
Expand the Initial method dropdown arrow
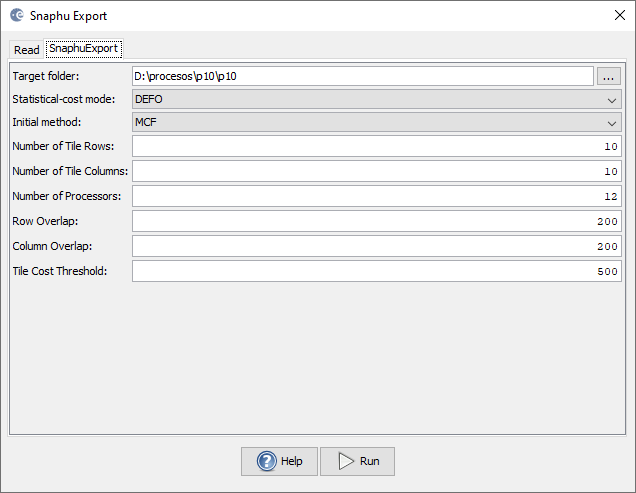pos(612,123)
